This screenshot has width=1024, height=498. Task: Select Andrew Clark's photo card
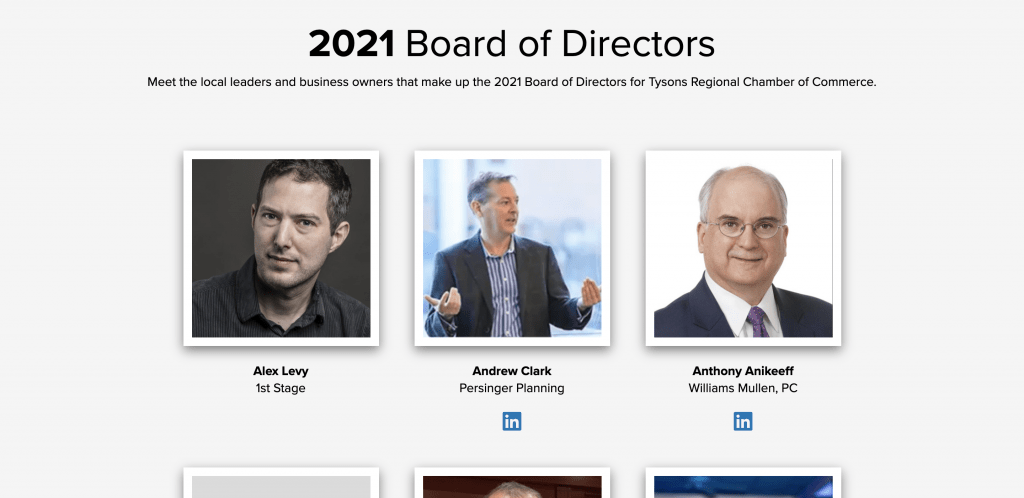click(x=512, y=248)
